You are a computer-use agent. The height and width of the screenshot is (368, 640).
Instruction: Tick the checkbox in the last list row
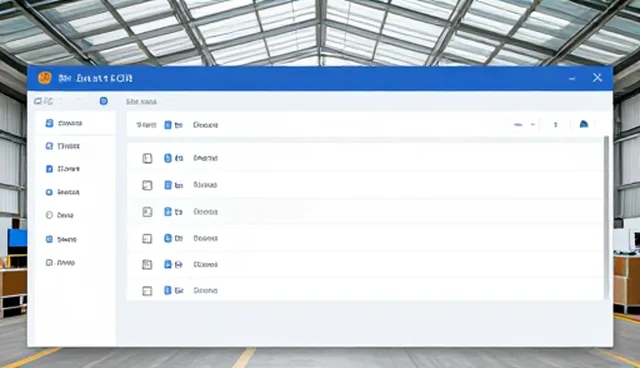click(x=147, y=291)
